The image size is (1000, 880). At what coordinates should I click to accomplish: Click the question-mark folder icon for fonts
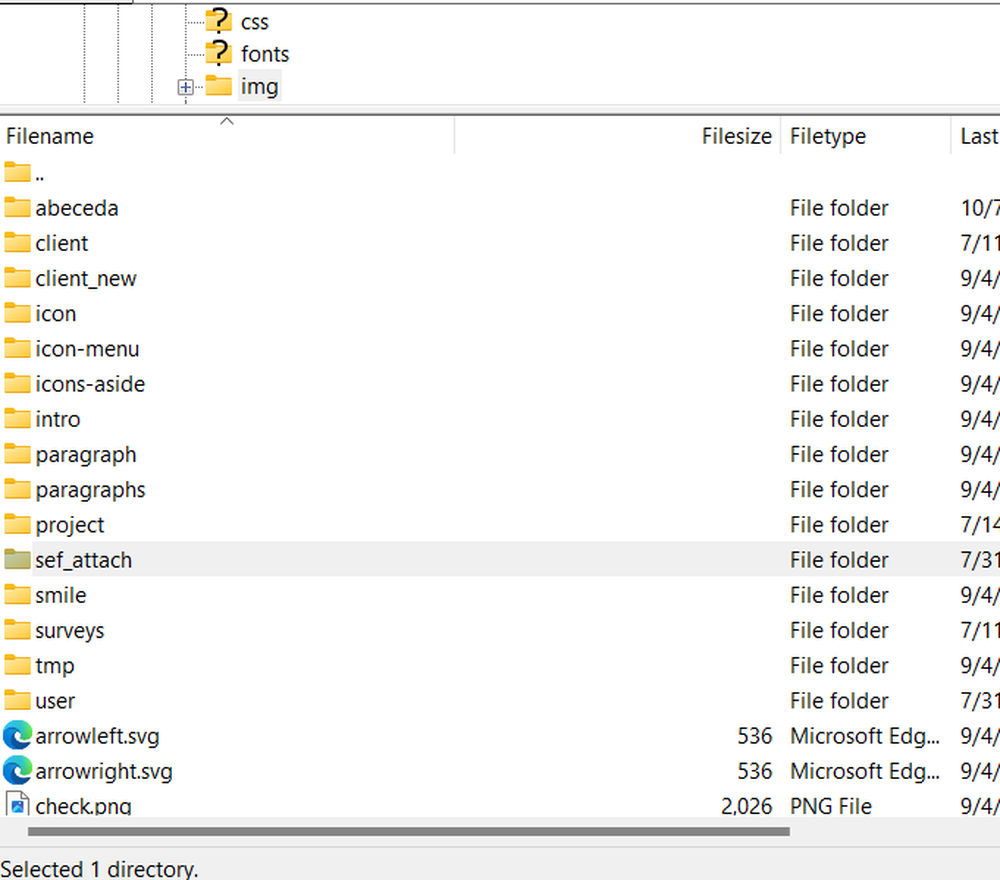[218, 53]
